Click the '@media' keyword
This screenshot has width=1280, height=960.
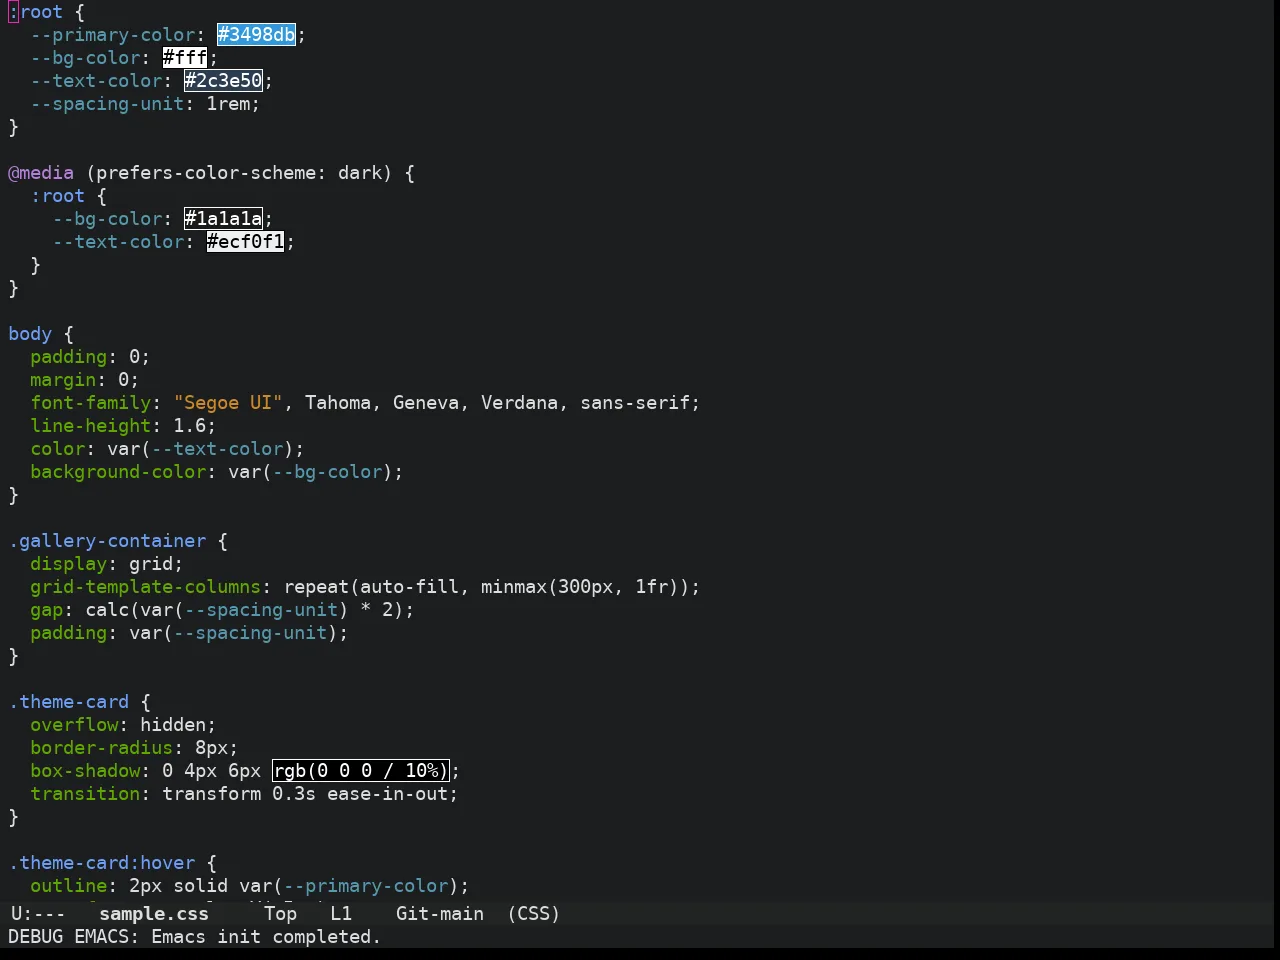[41, 173]
